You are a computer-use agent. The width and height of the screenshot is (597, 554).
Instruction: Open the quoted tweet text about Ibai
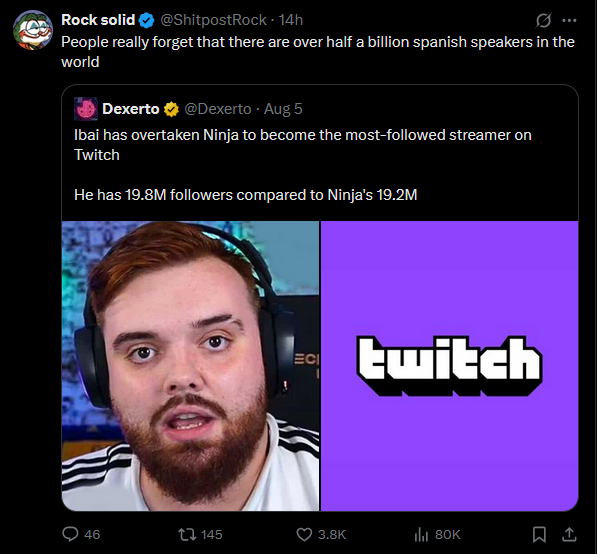tap(303, 164)
